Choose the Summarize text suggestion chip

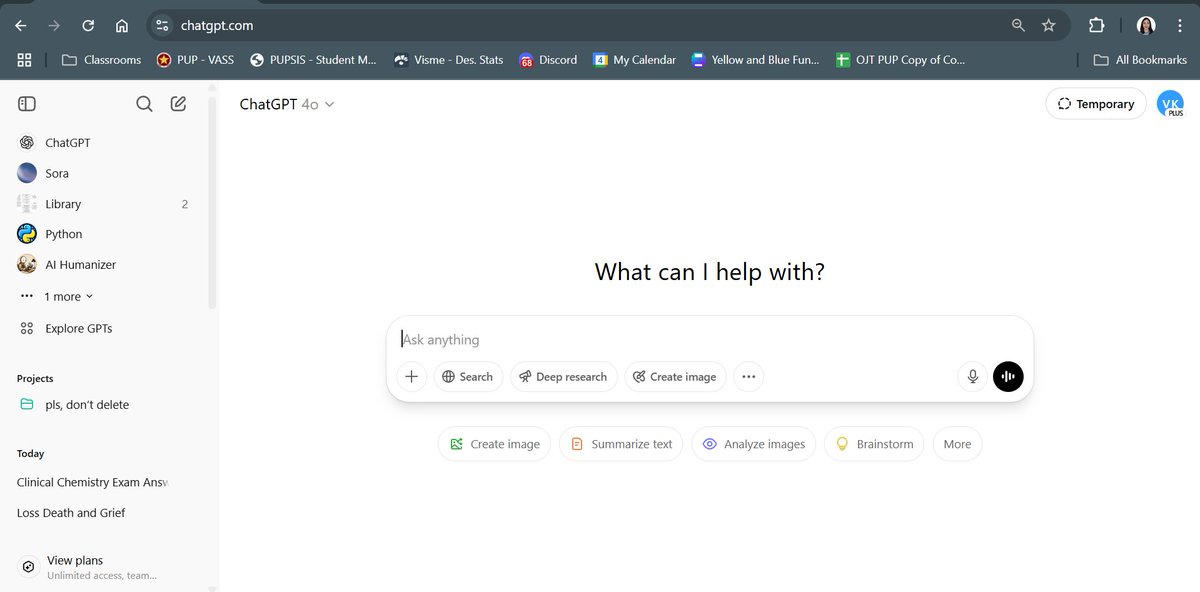point(621,444)
